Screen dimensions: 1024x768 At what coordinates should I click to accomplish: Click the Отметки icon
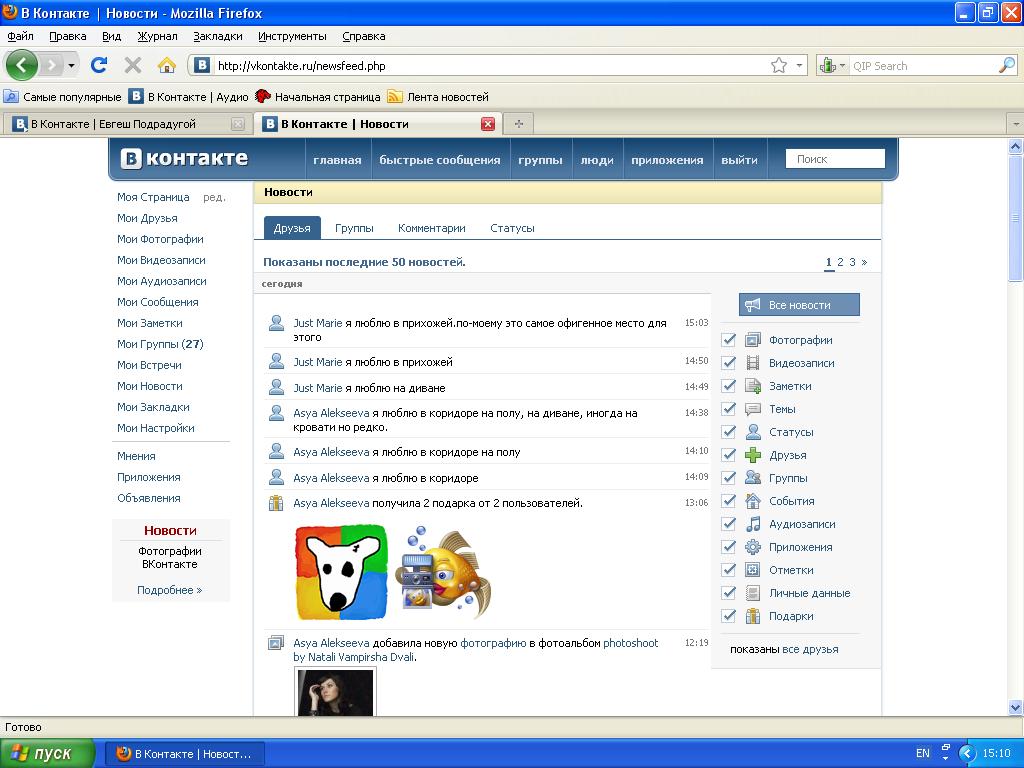(x=753, y=570)
